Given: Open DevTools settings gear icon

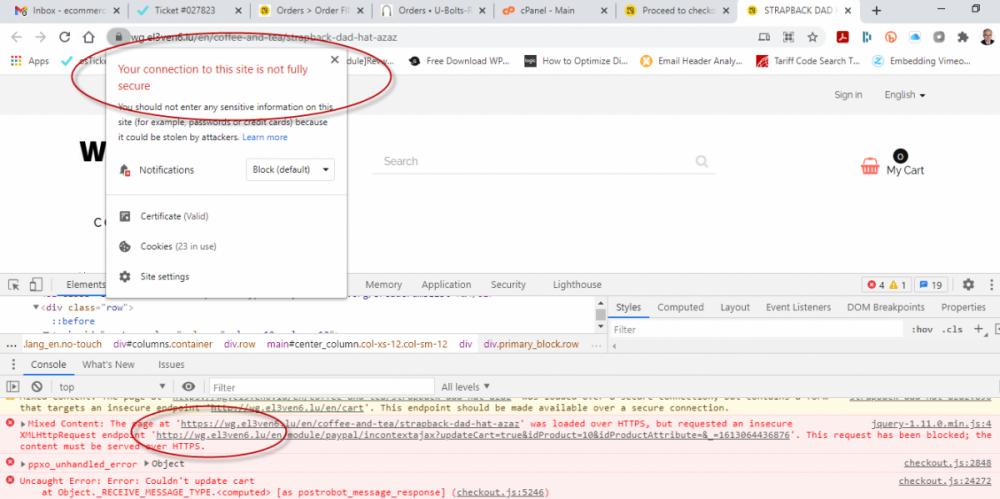Looking at the screenshot, I should click(967, 285).
